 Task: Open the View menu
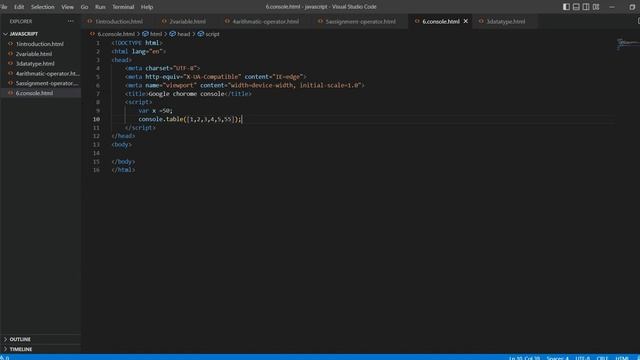click(67, 7)
